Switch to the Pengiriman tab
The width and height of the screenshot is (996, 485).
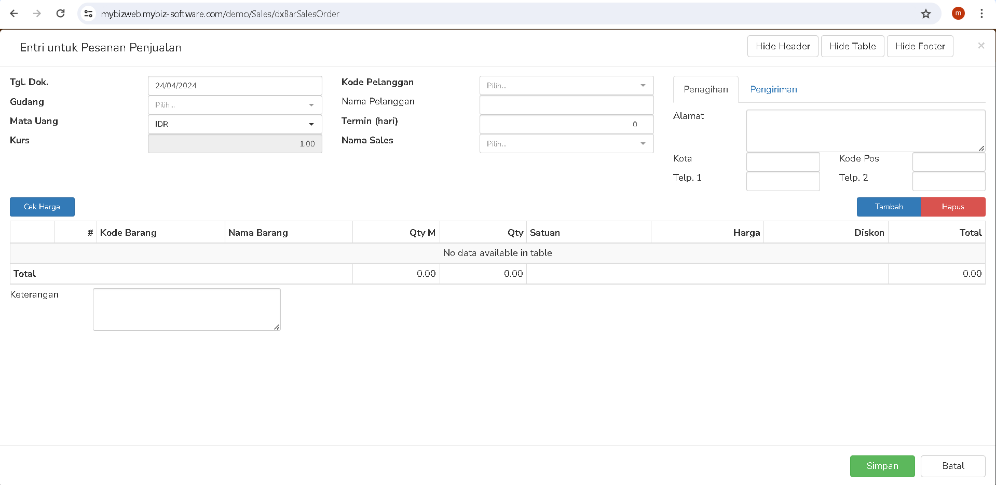(773, 90)
